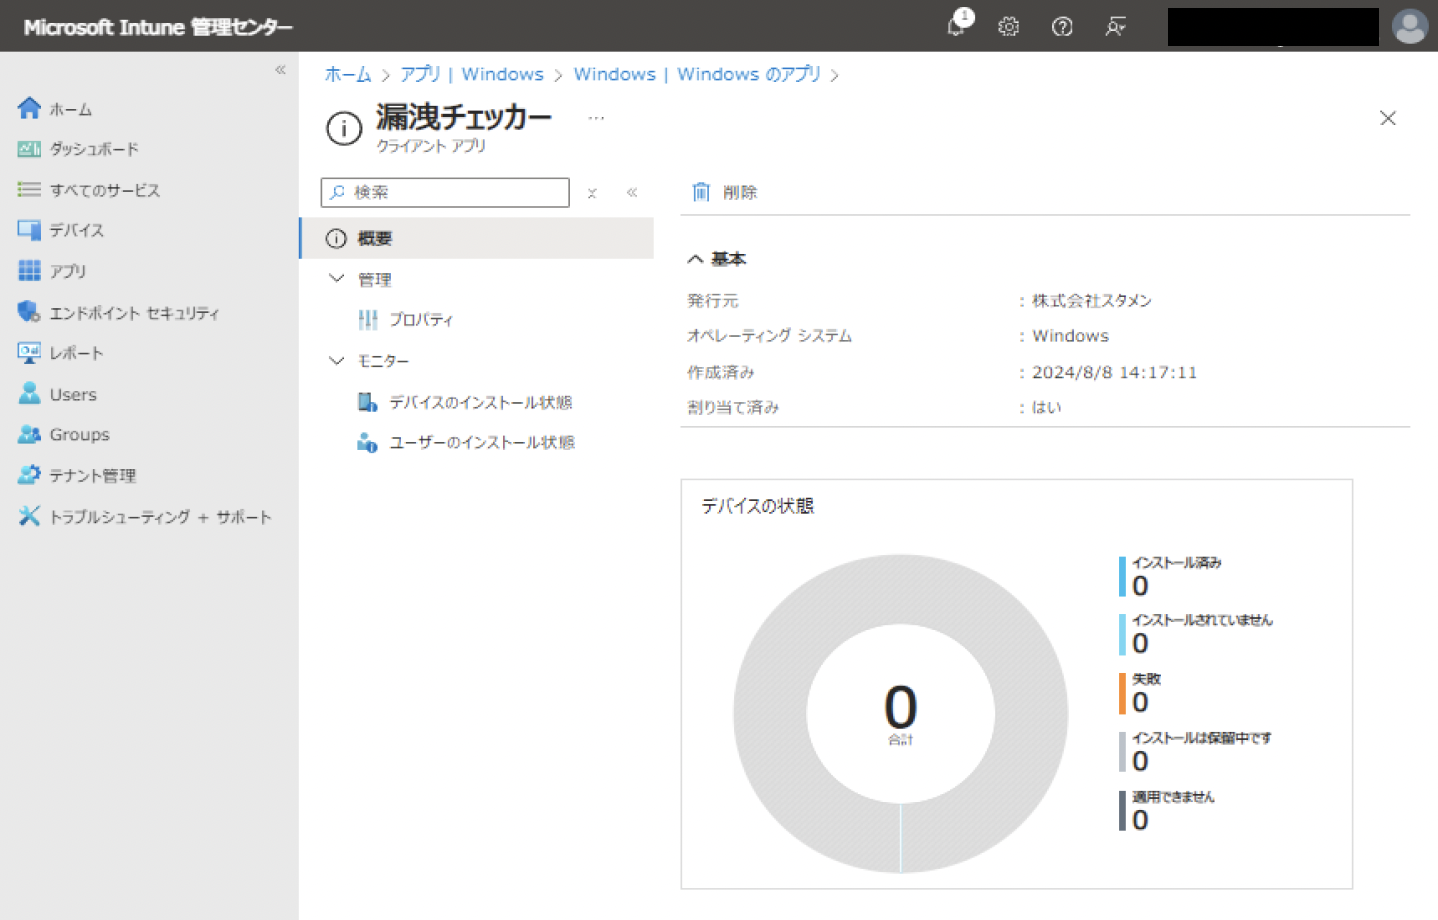Image resolution: width=1438 pixels, height=920 pixels.
Task: Click the Windows operating system value
Action: click(x=1070, y=336)
